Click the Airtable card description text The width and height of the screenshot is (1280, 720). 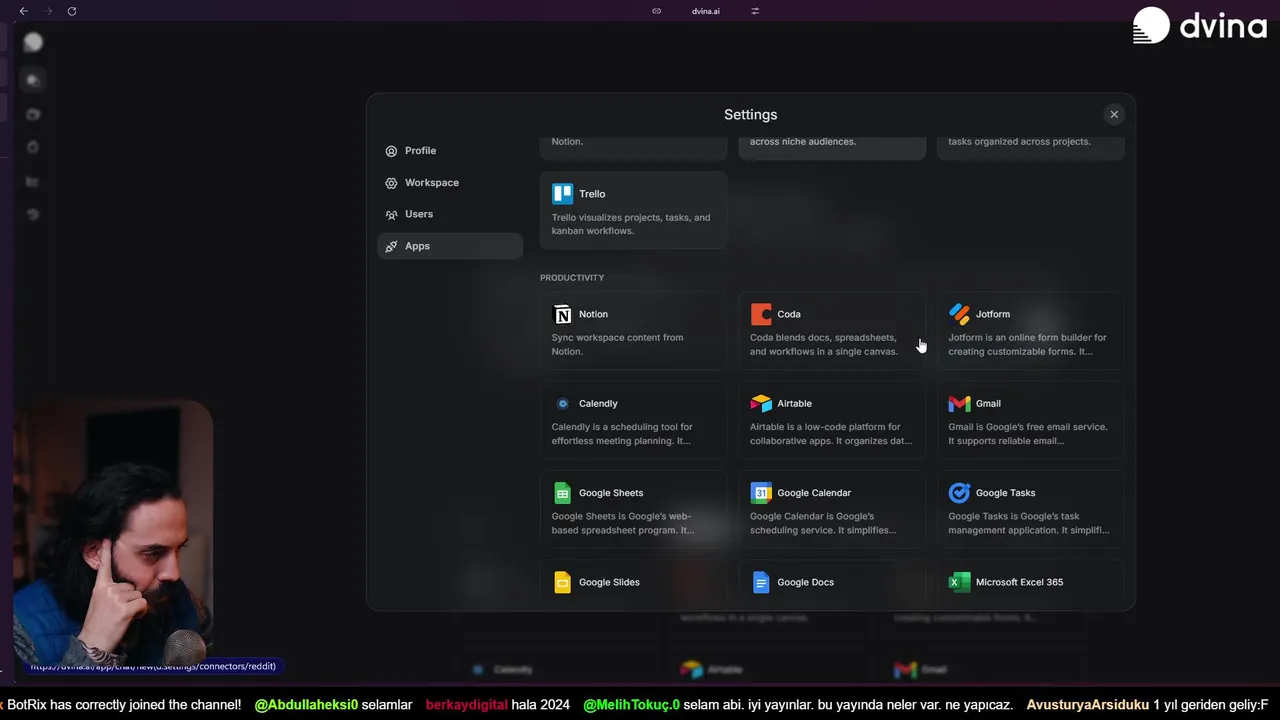tap(830, 433)
